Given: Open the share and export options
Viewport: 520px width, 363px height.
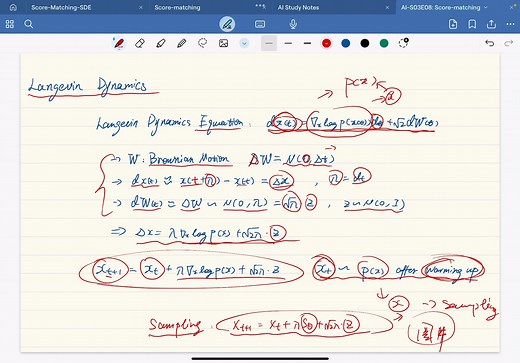Looking at the screenshot, I should point(491,24).
